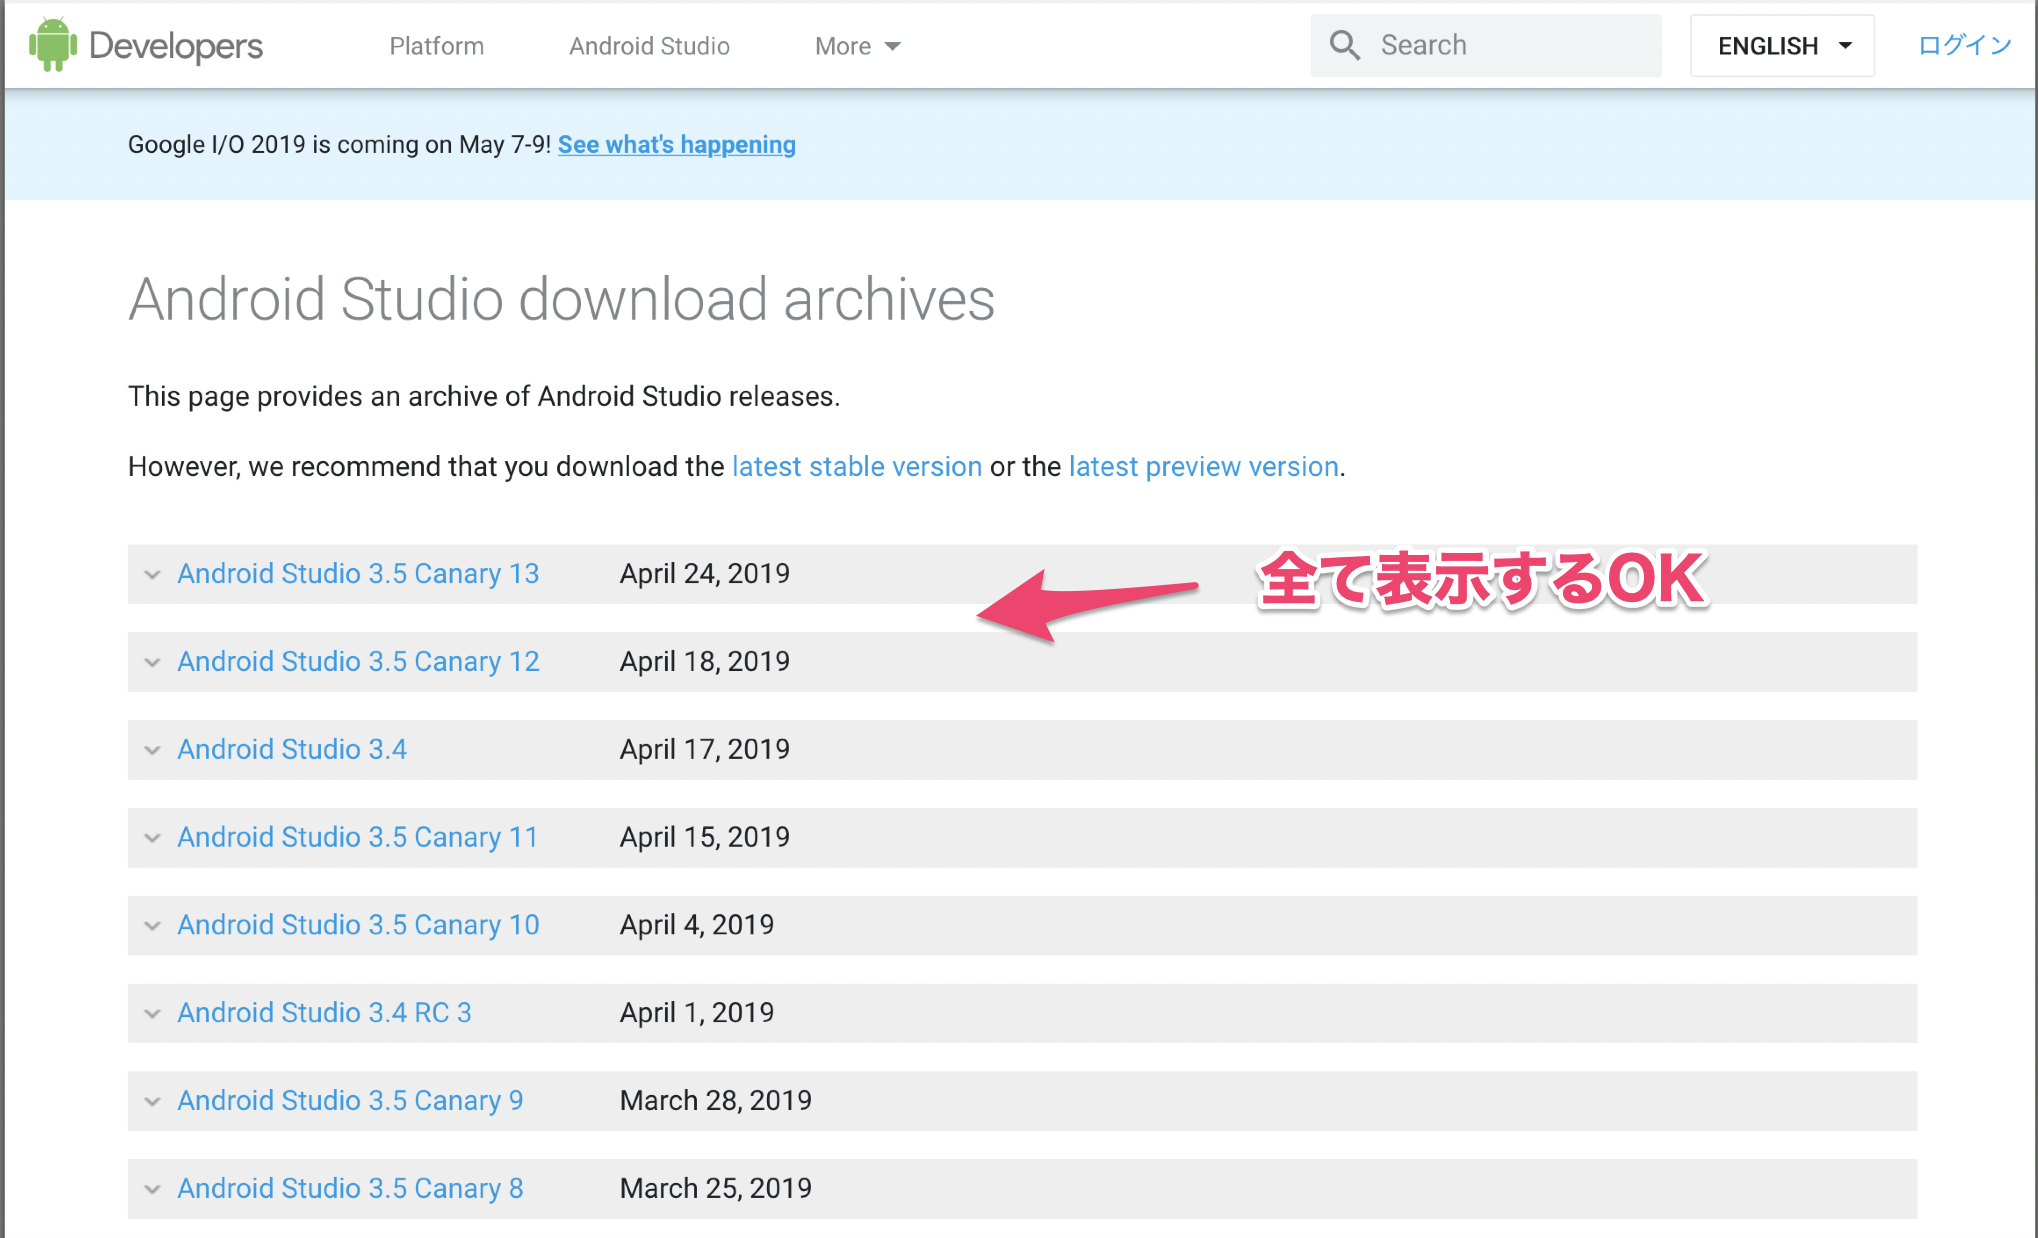Open the Android Studio nav item
Viewport: 2038px width, 1238px height.
[x=649, y=46]
